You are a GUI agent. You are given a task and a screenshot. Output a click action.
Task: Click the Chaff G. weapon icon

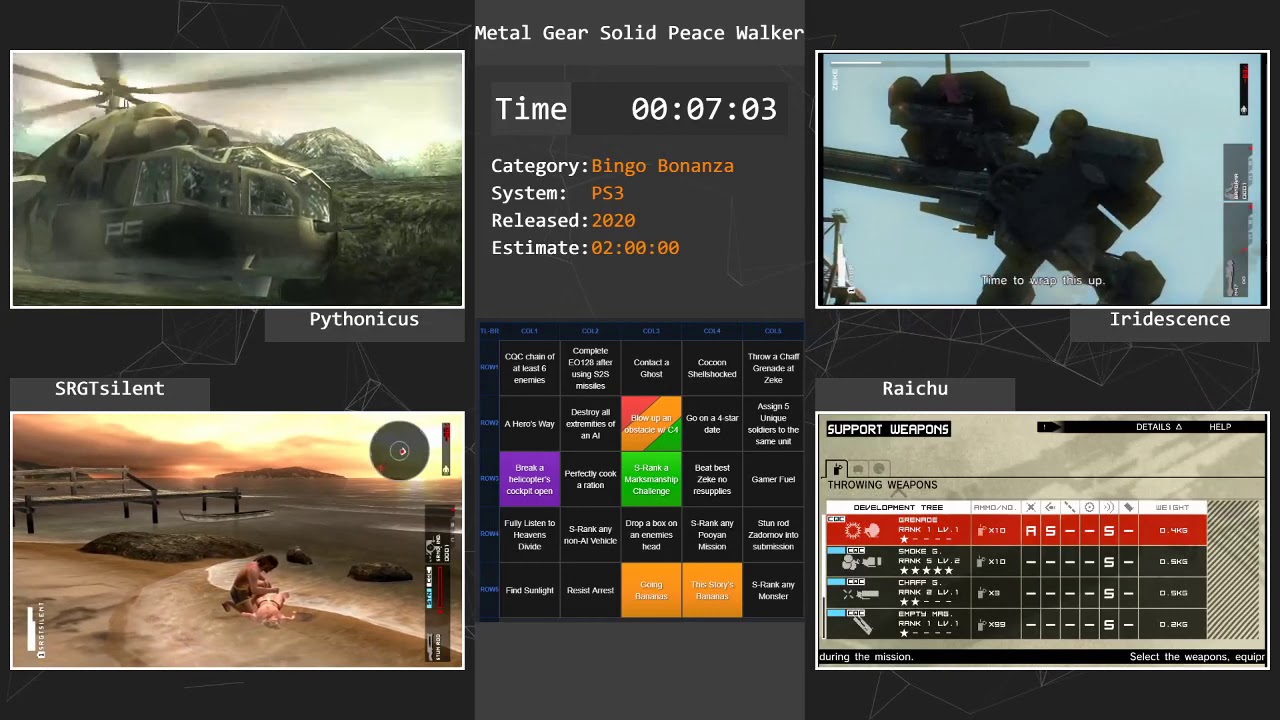point(860,593)
